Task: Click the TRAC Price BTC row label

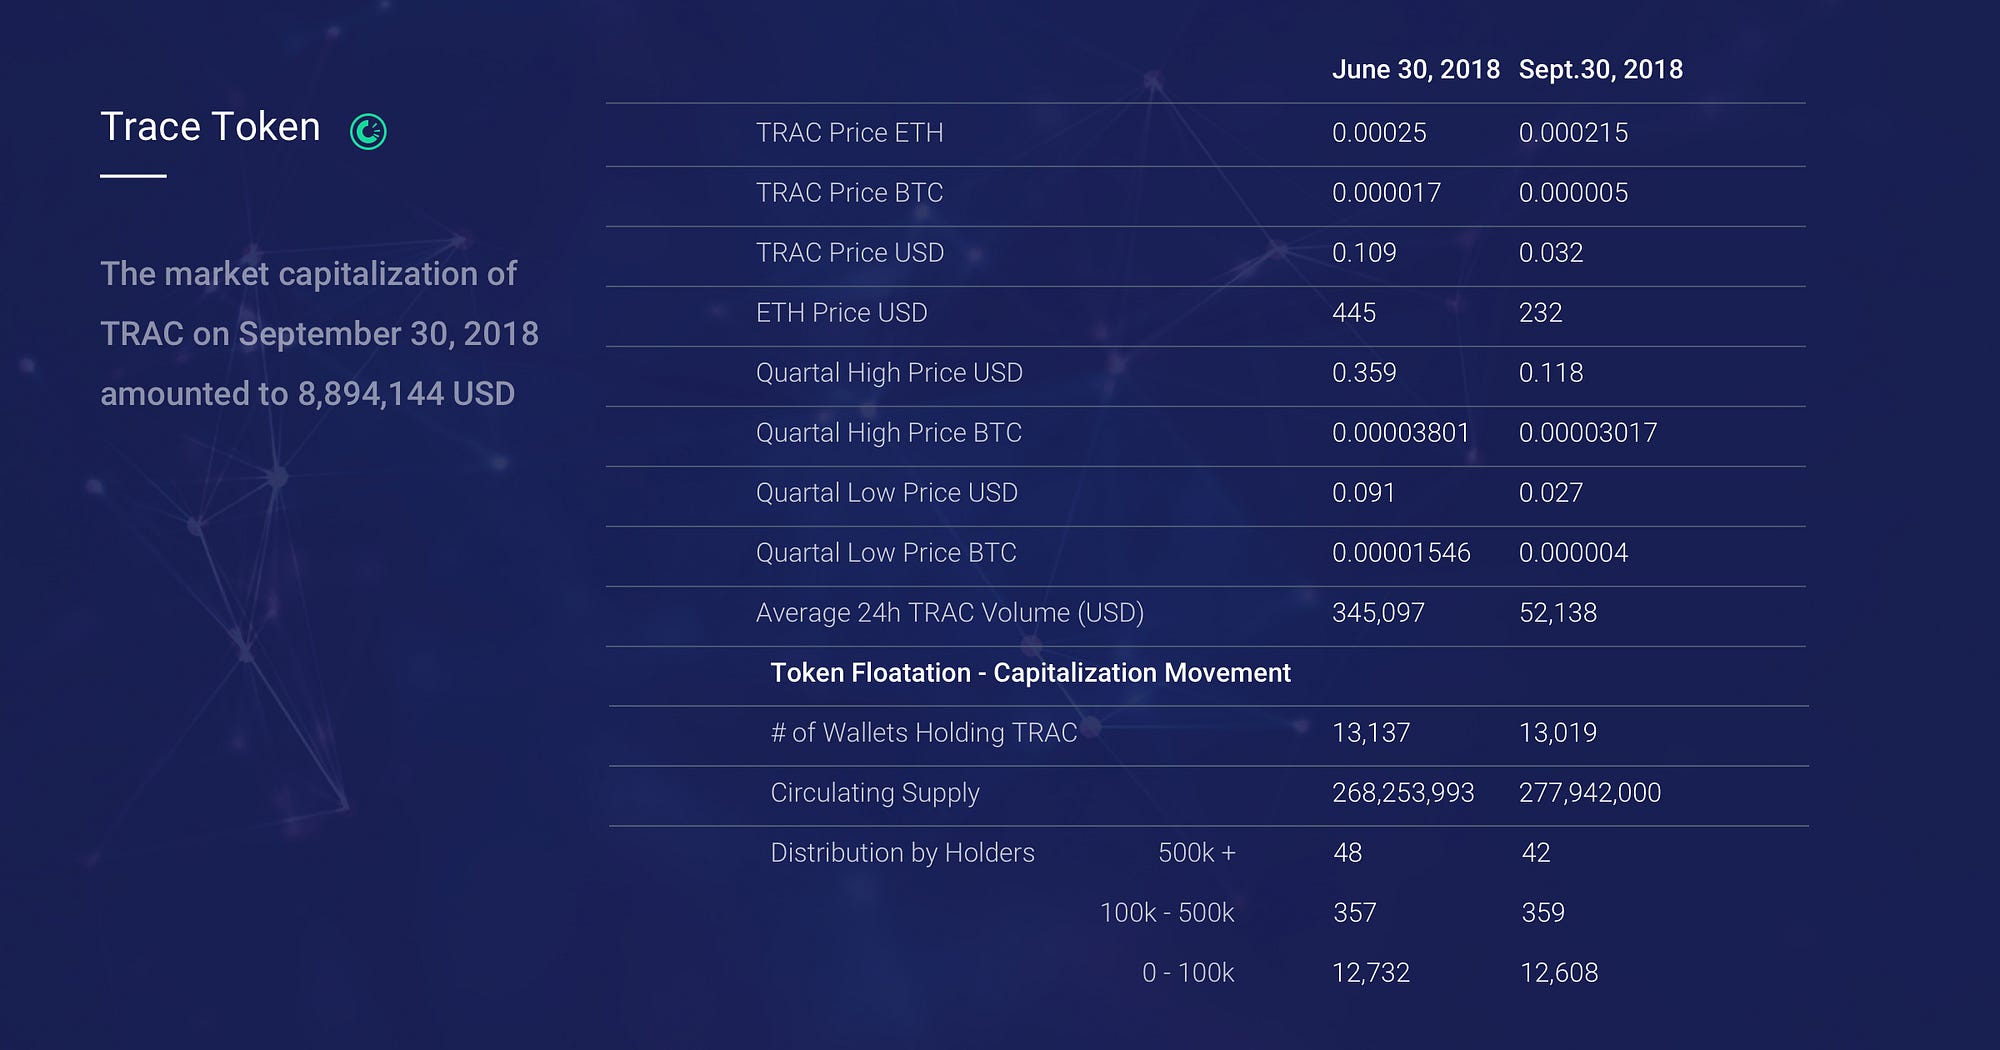Action: [849, 193]
